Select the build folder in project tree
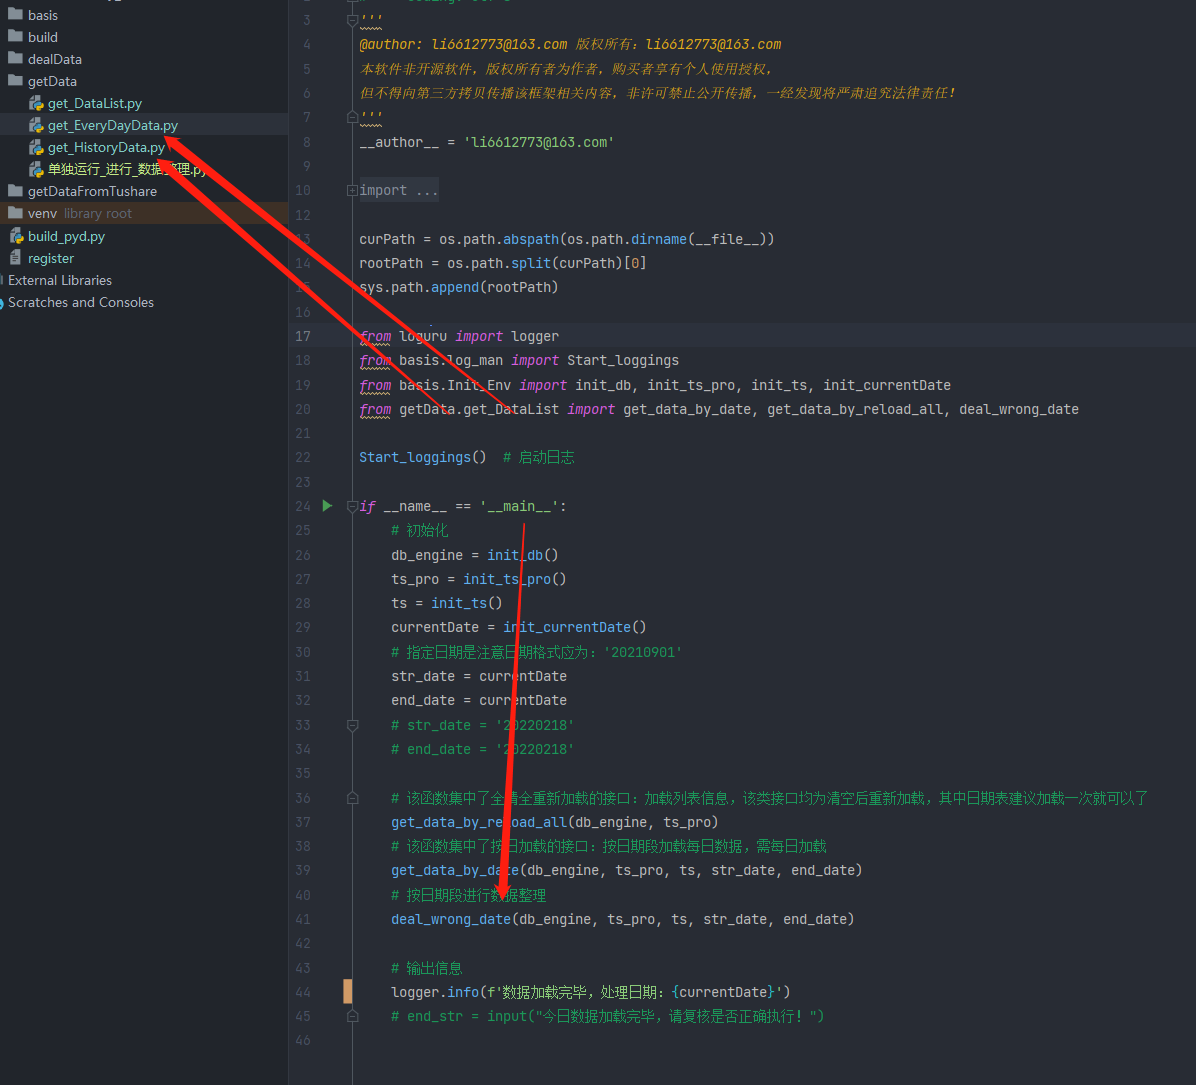Viewport: 1196px width, 1085px height. (x=43, y=37)
